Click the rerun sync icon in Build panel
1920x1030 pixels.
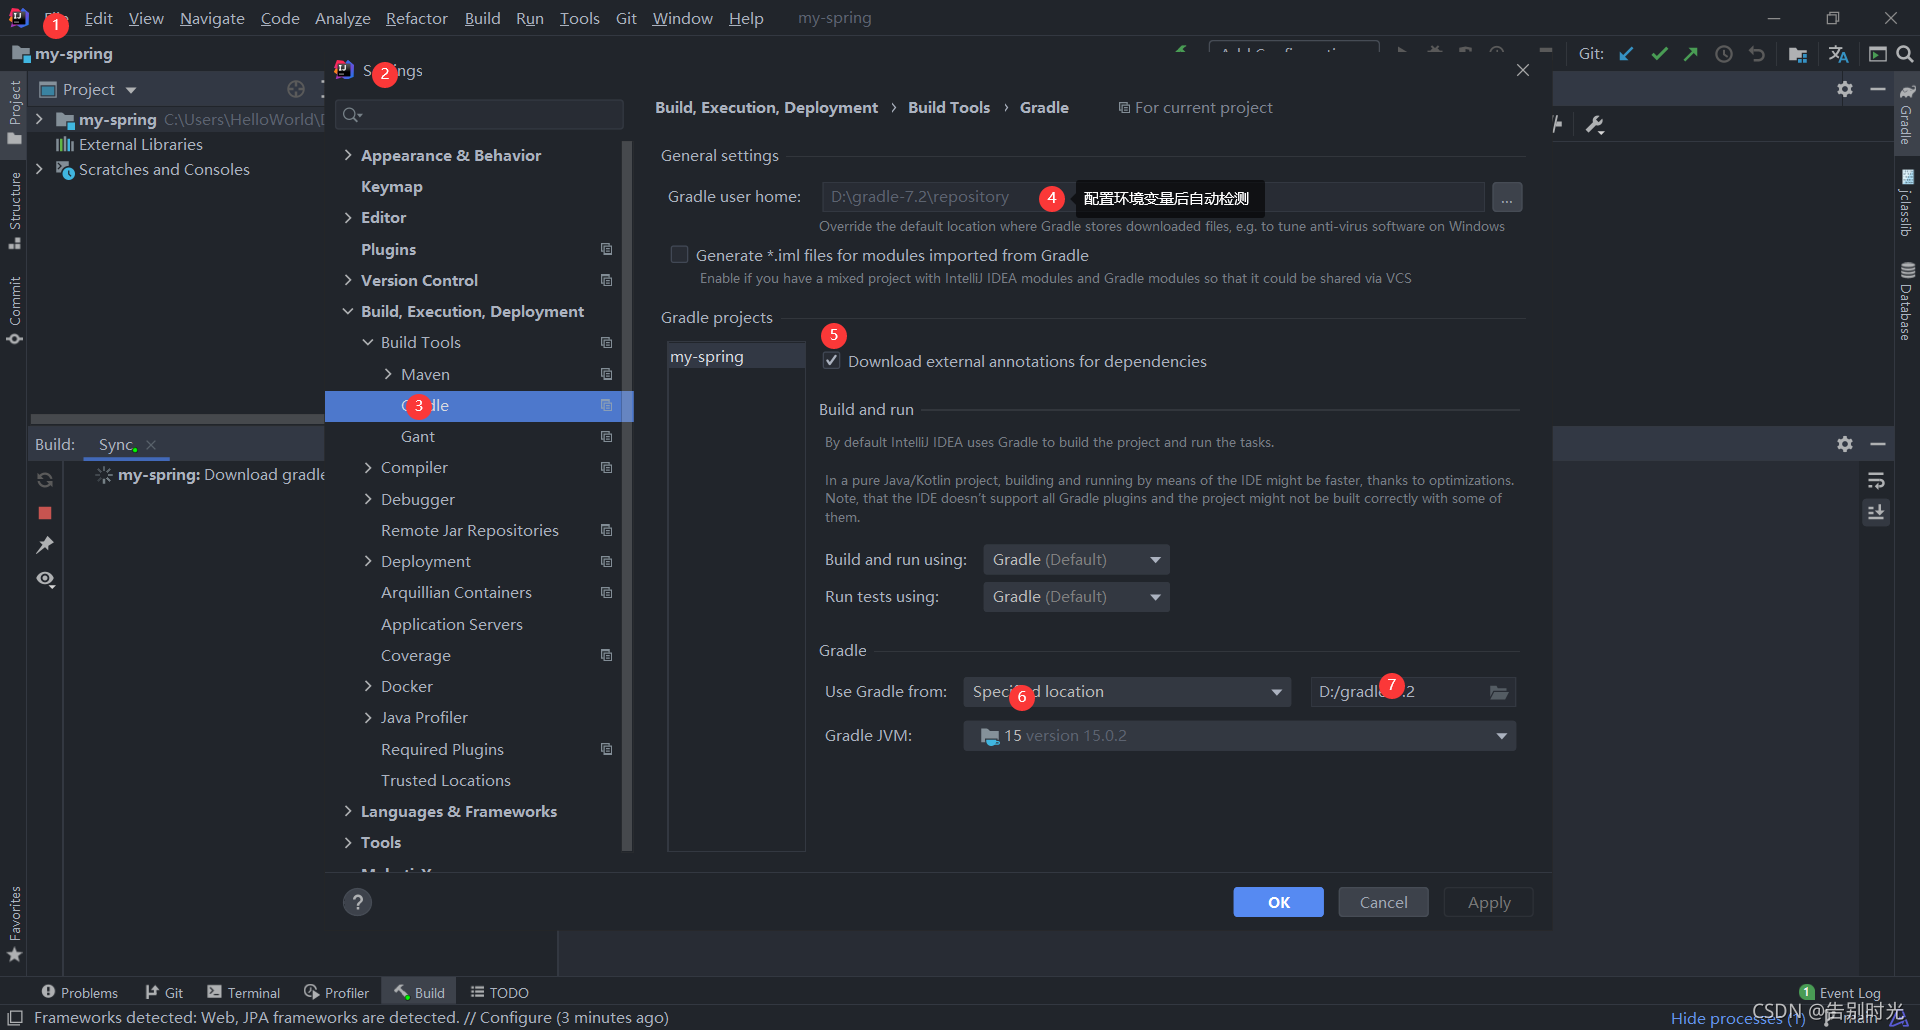pyautogui.click(x=45, y=481)
